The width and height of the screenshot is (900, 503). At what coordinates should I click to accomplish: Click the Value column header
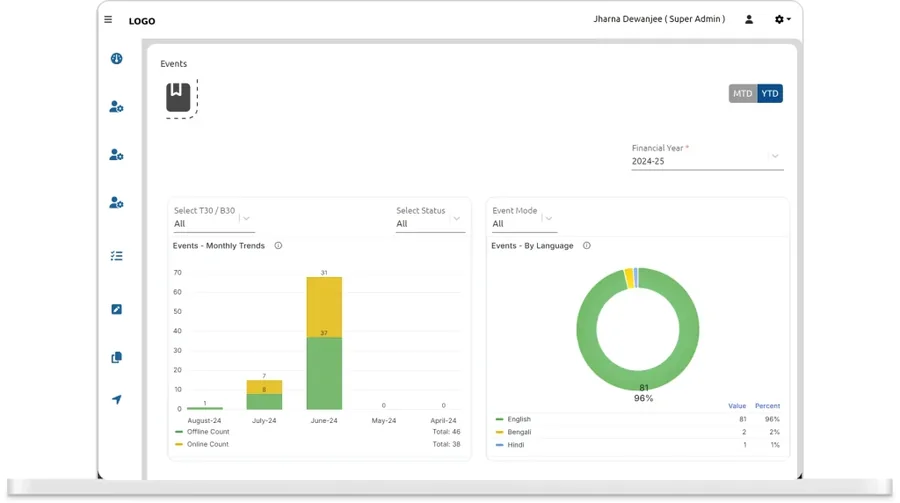pyautogui.click(x=737, y=406)
